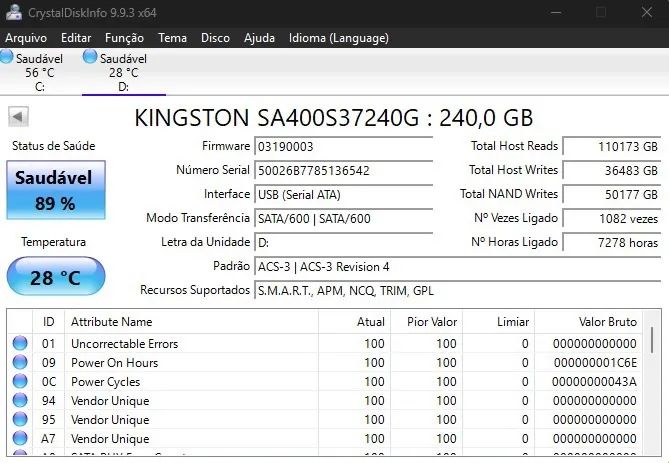Click the Atual column header
Image resolution: width=669 pixels, height=463 pixels.
click(x=355, y=321)
